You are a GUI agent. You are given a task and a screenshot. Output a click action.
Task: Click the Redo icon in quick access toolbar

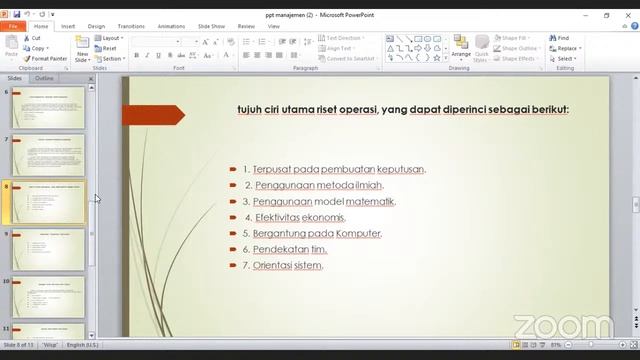42,14
